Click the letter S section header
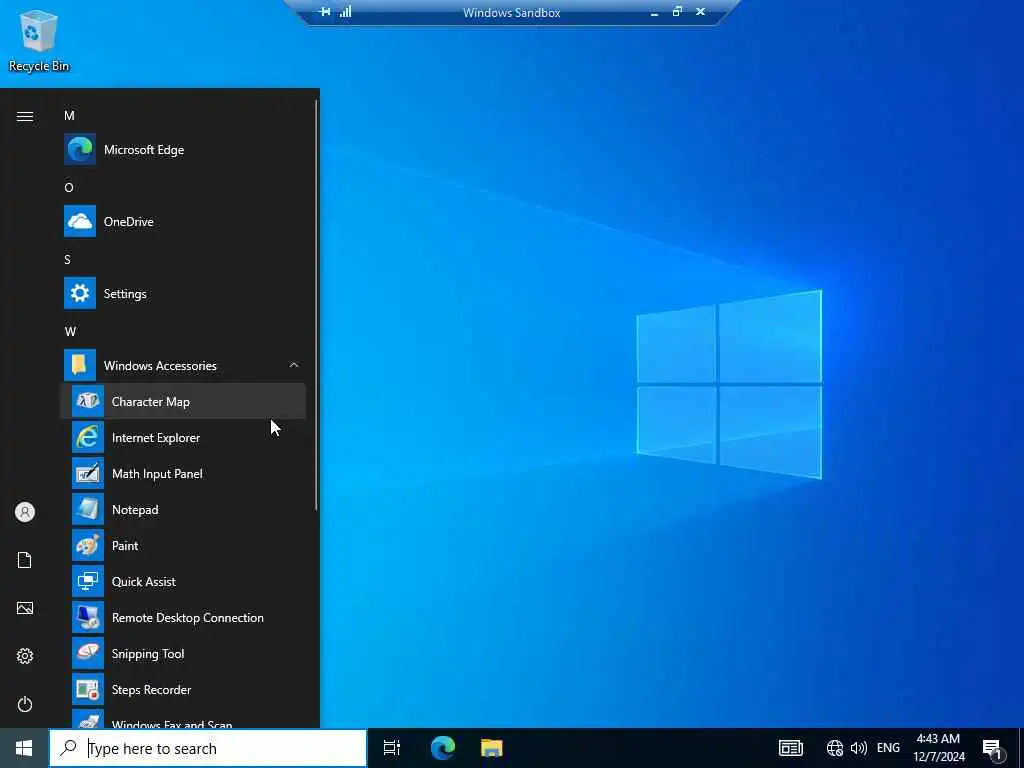The width and height of the screenshot is (1024, 768). (67, 259)
